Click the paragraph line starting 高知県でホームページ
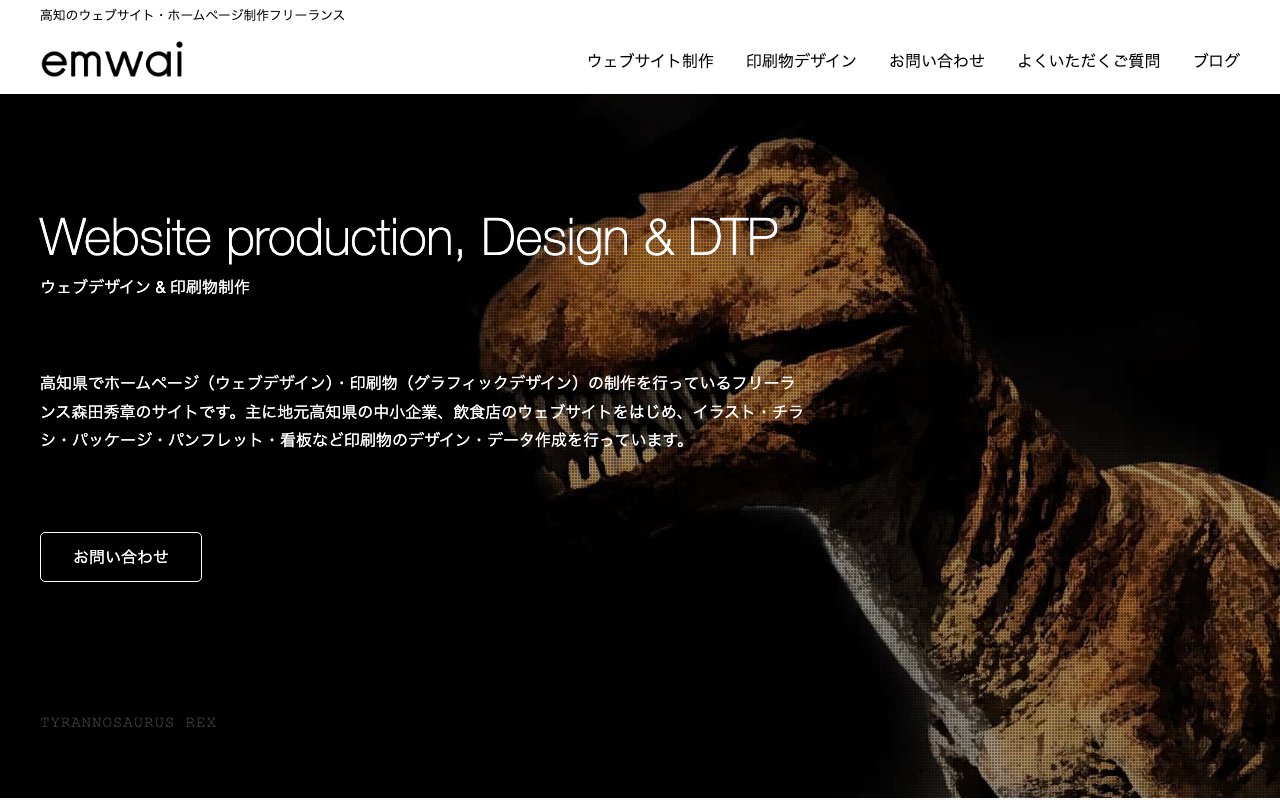The width and height of the screenshot is (1280, 800). pyautogui.click(x=418, y=383)
